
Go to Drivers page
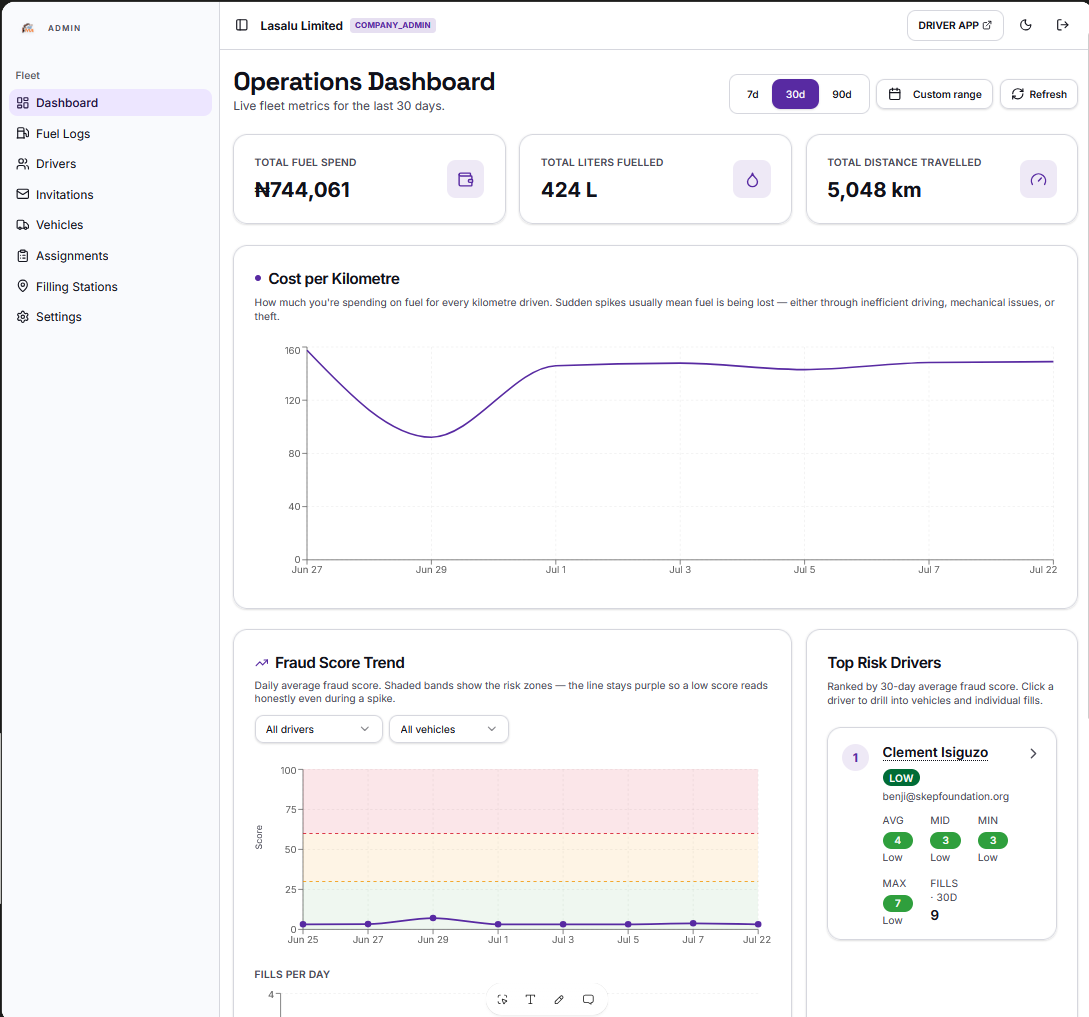pos(110,164)
